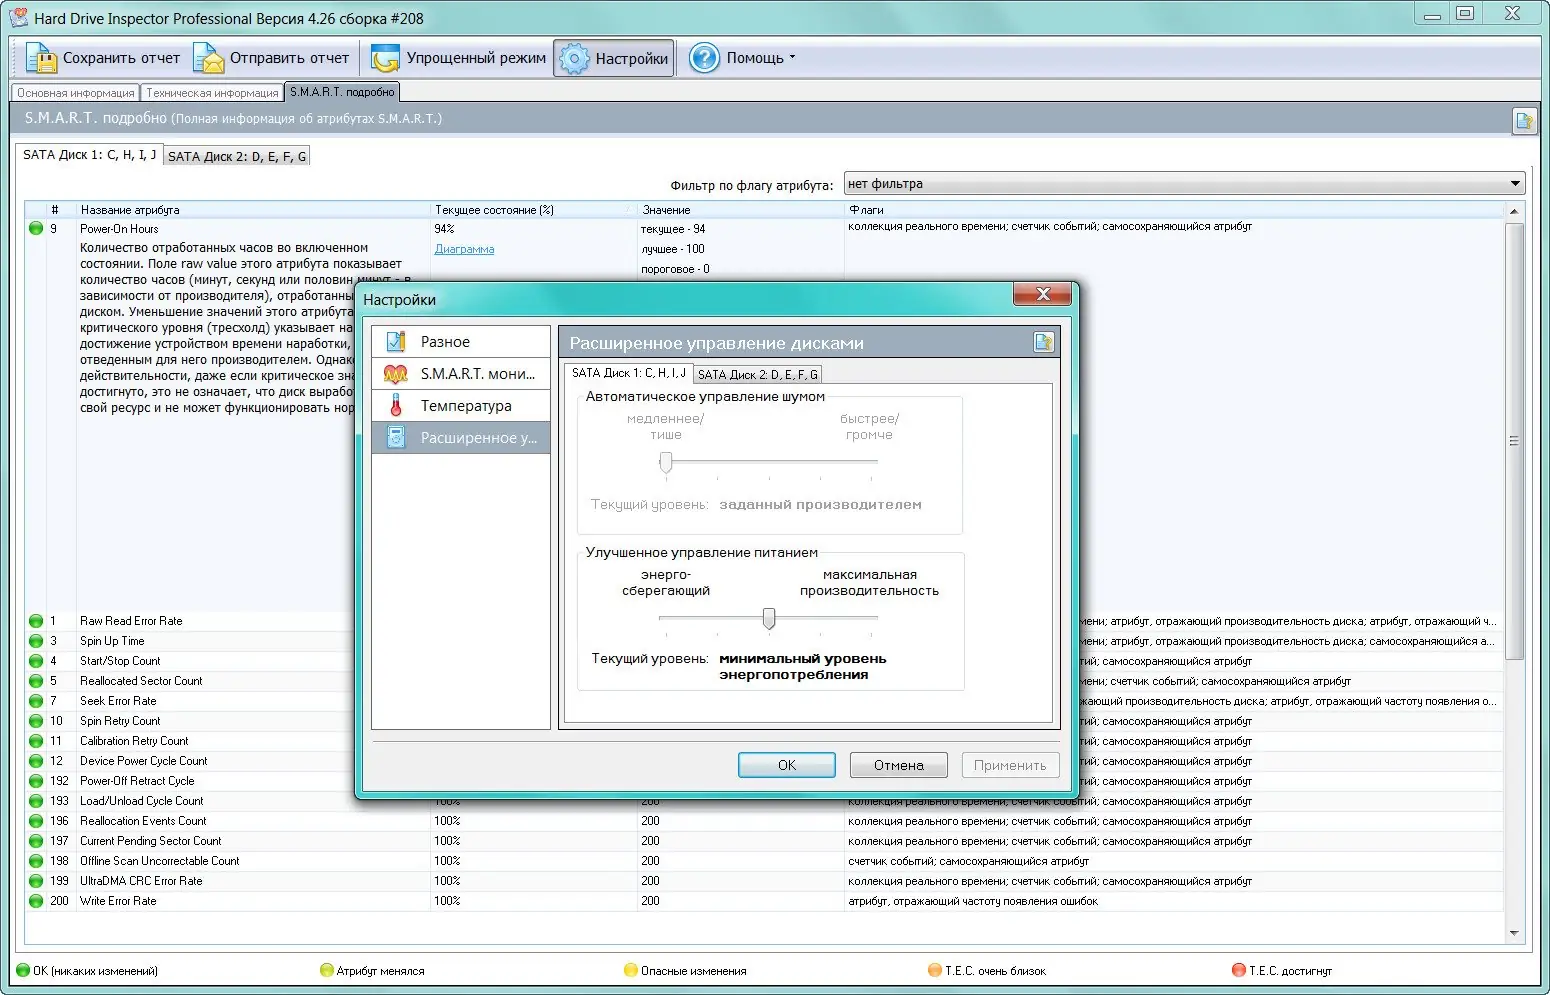Click the Отмена button
1550x995 pixels.
click(x=899, y=765)
